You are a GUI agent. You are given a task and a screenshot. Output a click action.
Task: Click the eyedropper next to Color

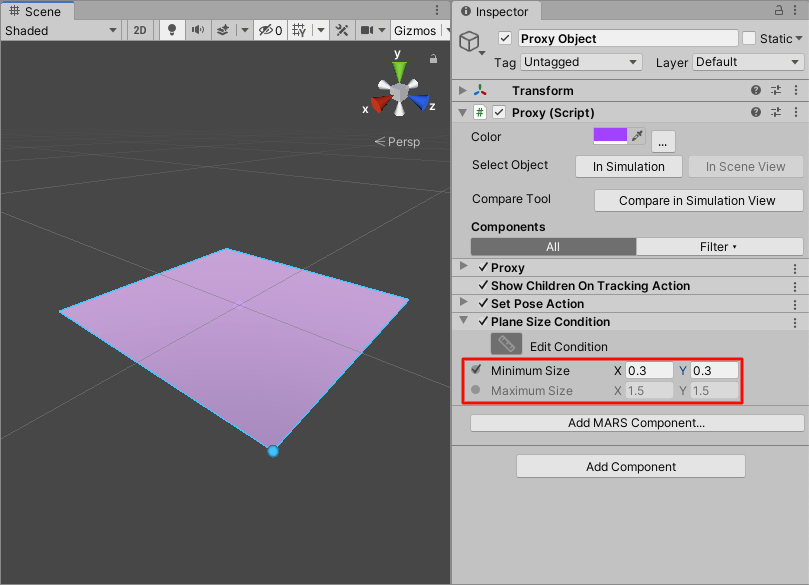(637, 137)
